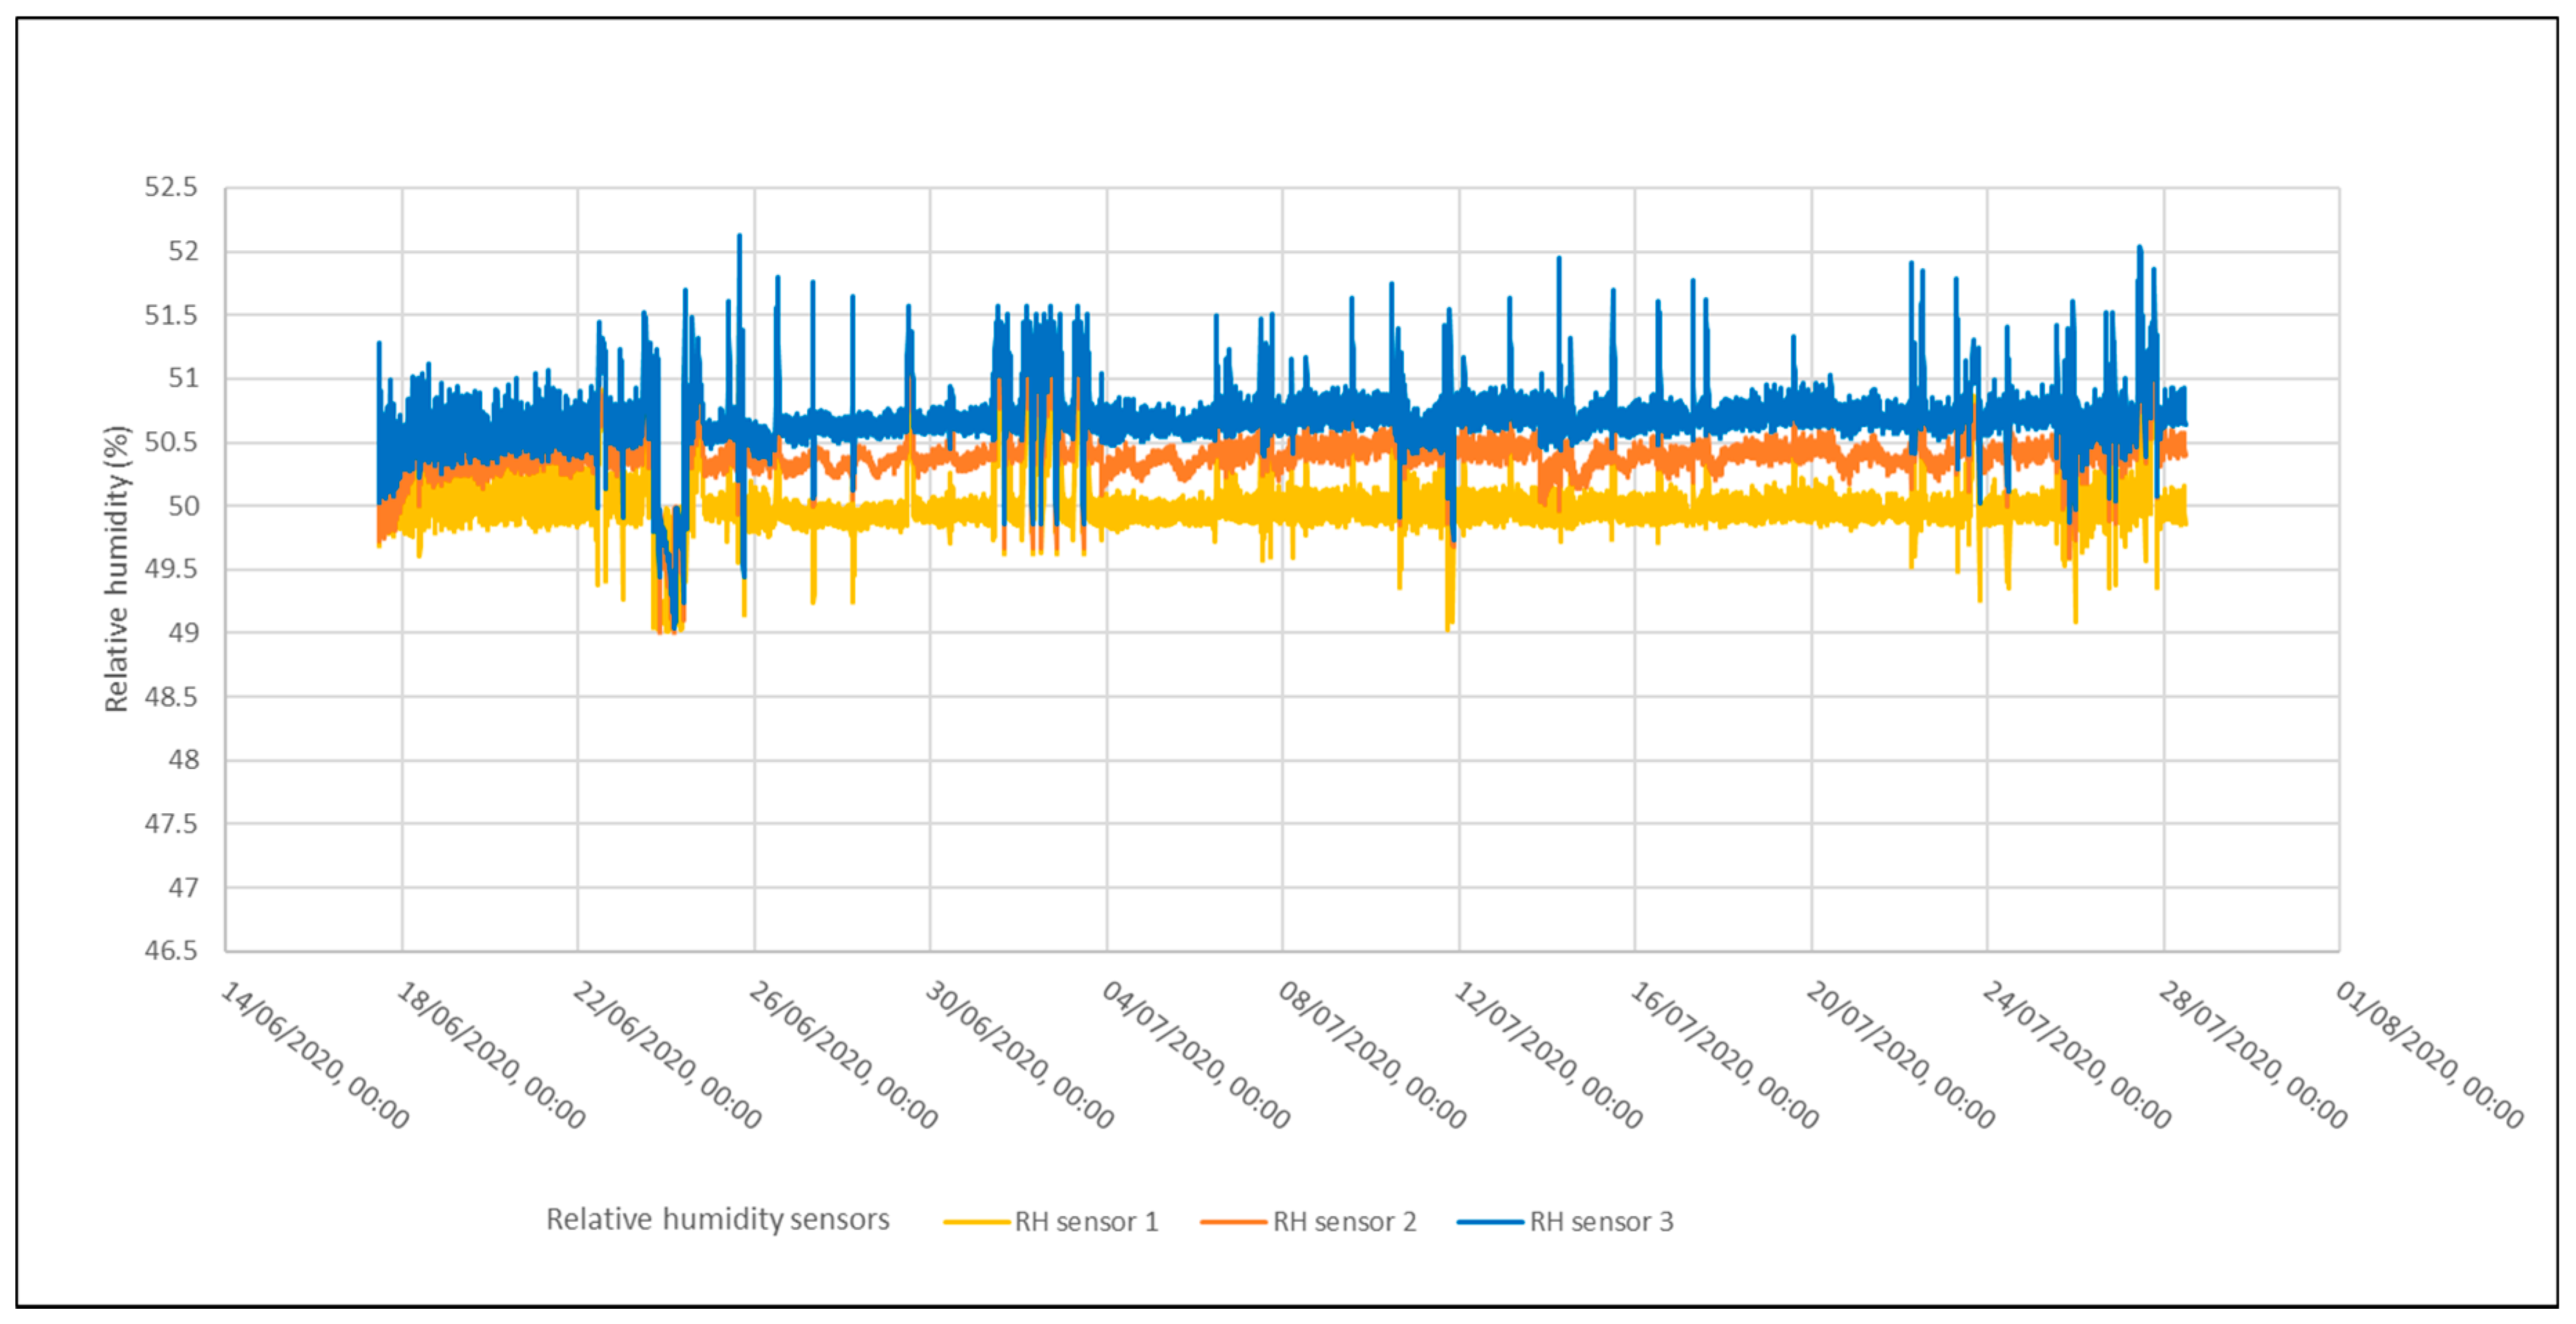Click the 22/06/2020, 00:00 date label
Screen dimensions: 2576x1324
point(667,1056)
